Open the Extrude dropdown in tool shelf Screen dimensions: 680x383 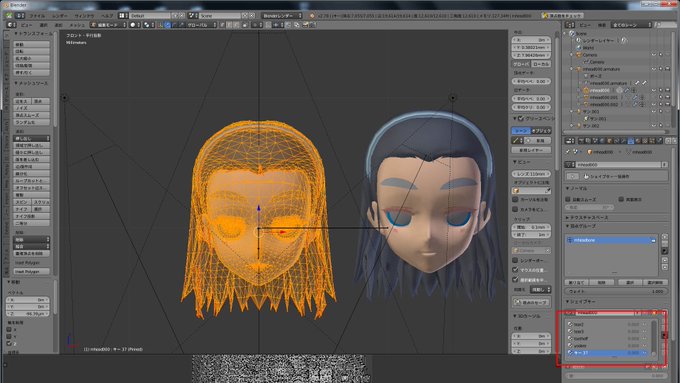point(32,138)
